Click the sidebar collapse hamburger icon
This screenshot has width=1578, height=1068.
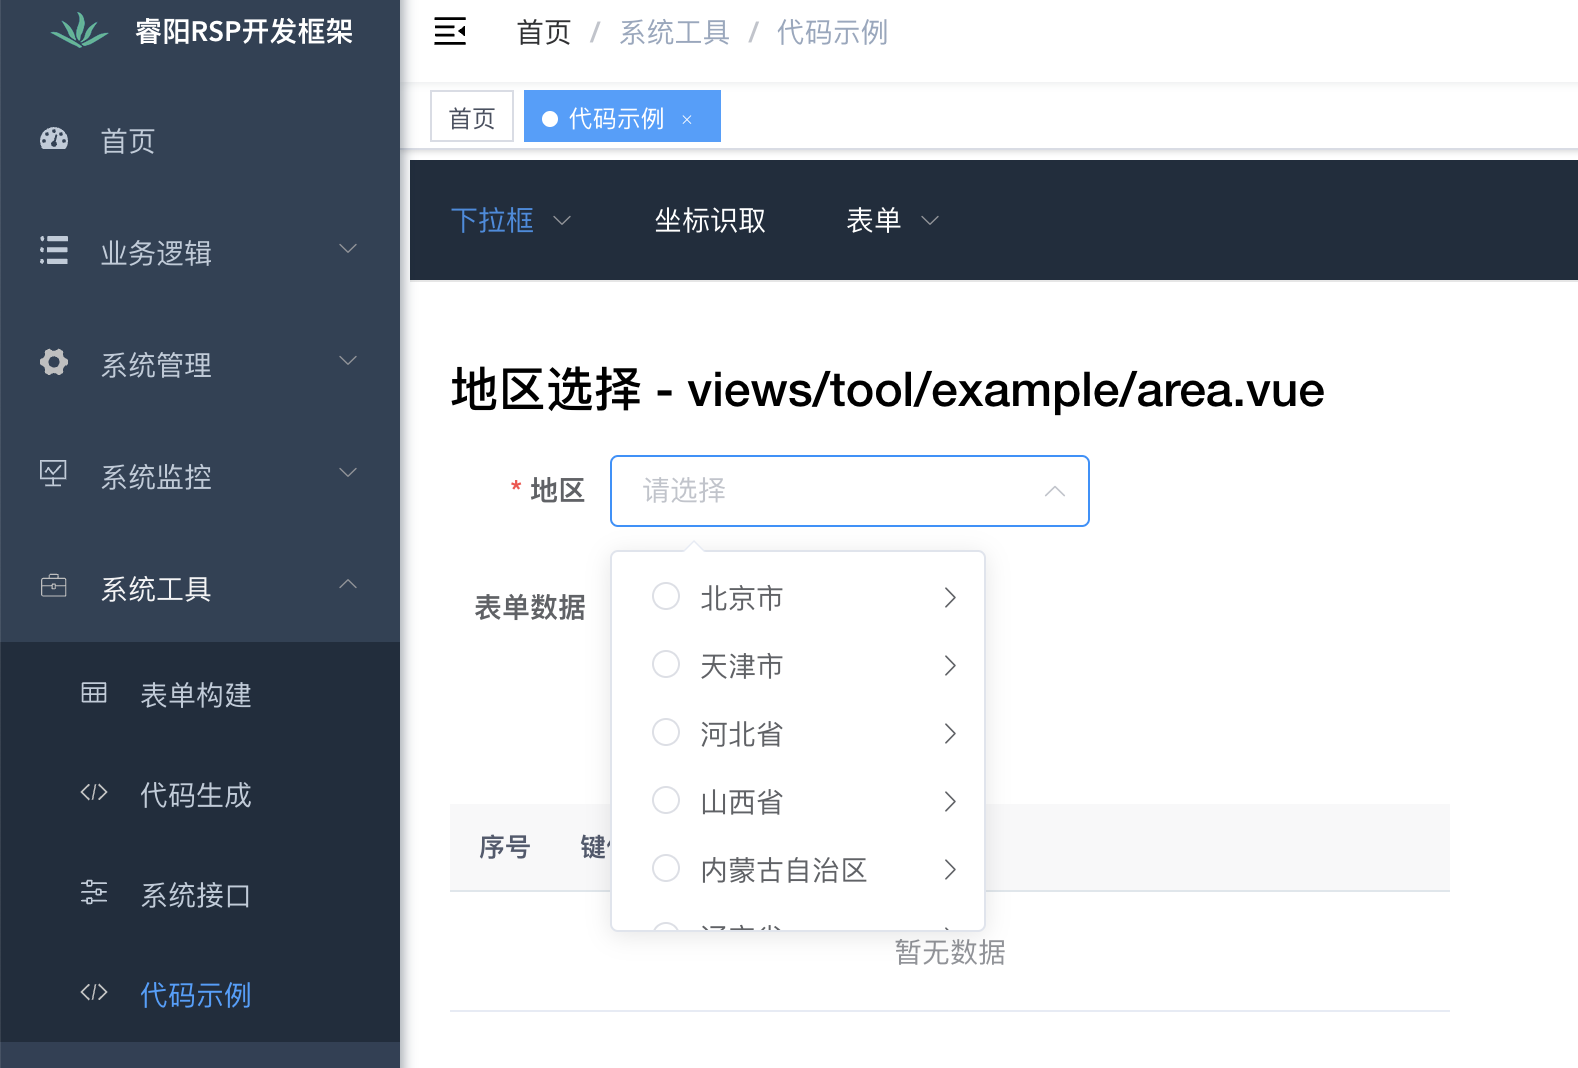point(450,32)
